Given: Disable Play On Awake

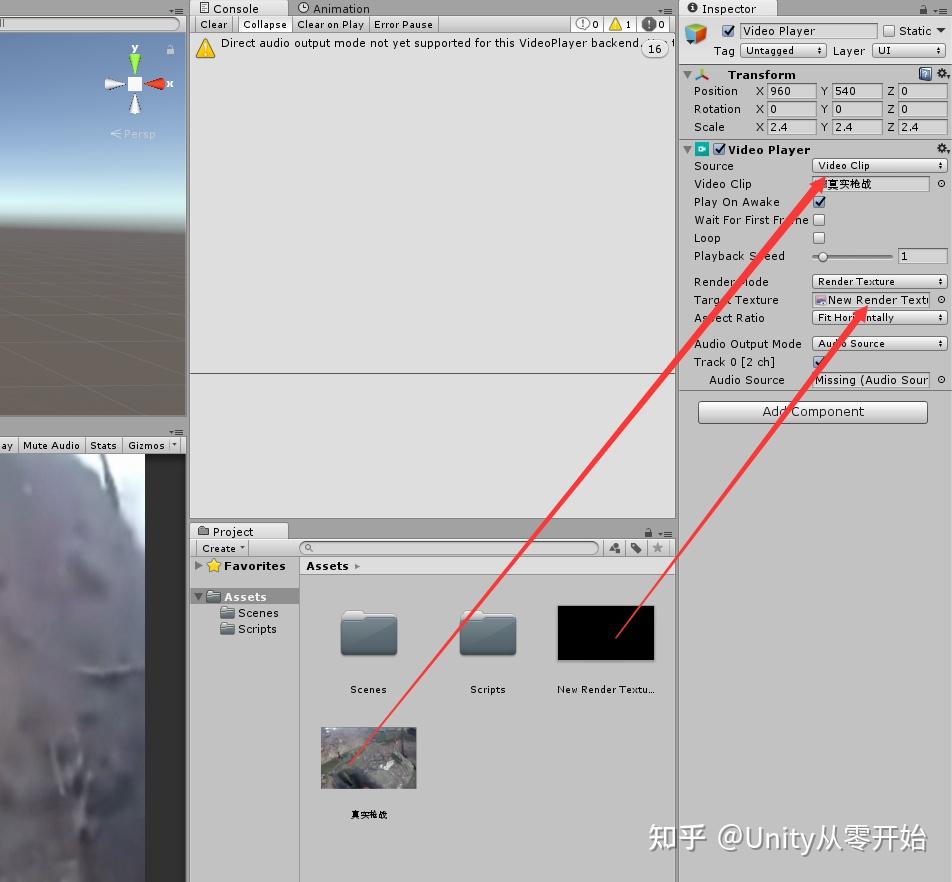Looking at the screenshot, I should point(820,202).
